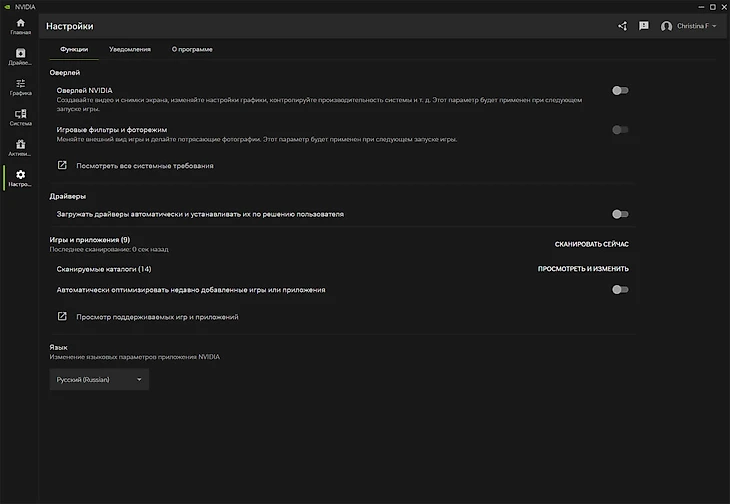The height and width of the screenshot is (504, 730).
Task: Click the NVIDIA logo in title bar
Action: click(x=7, y=7)
